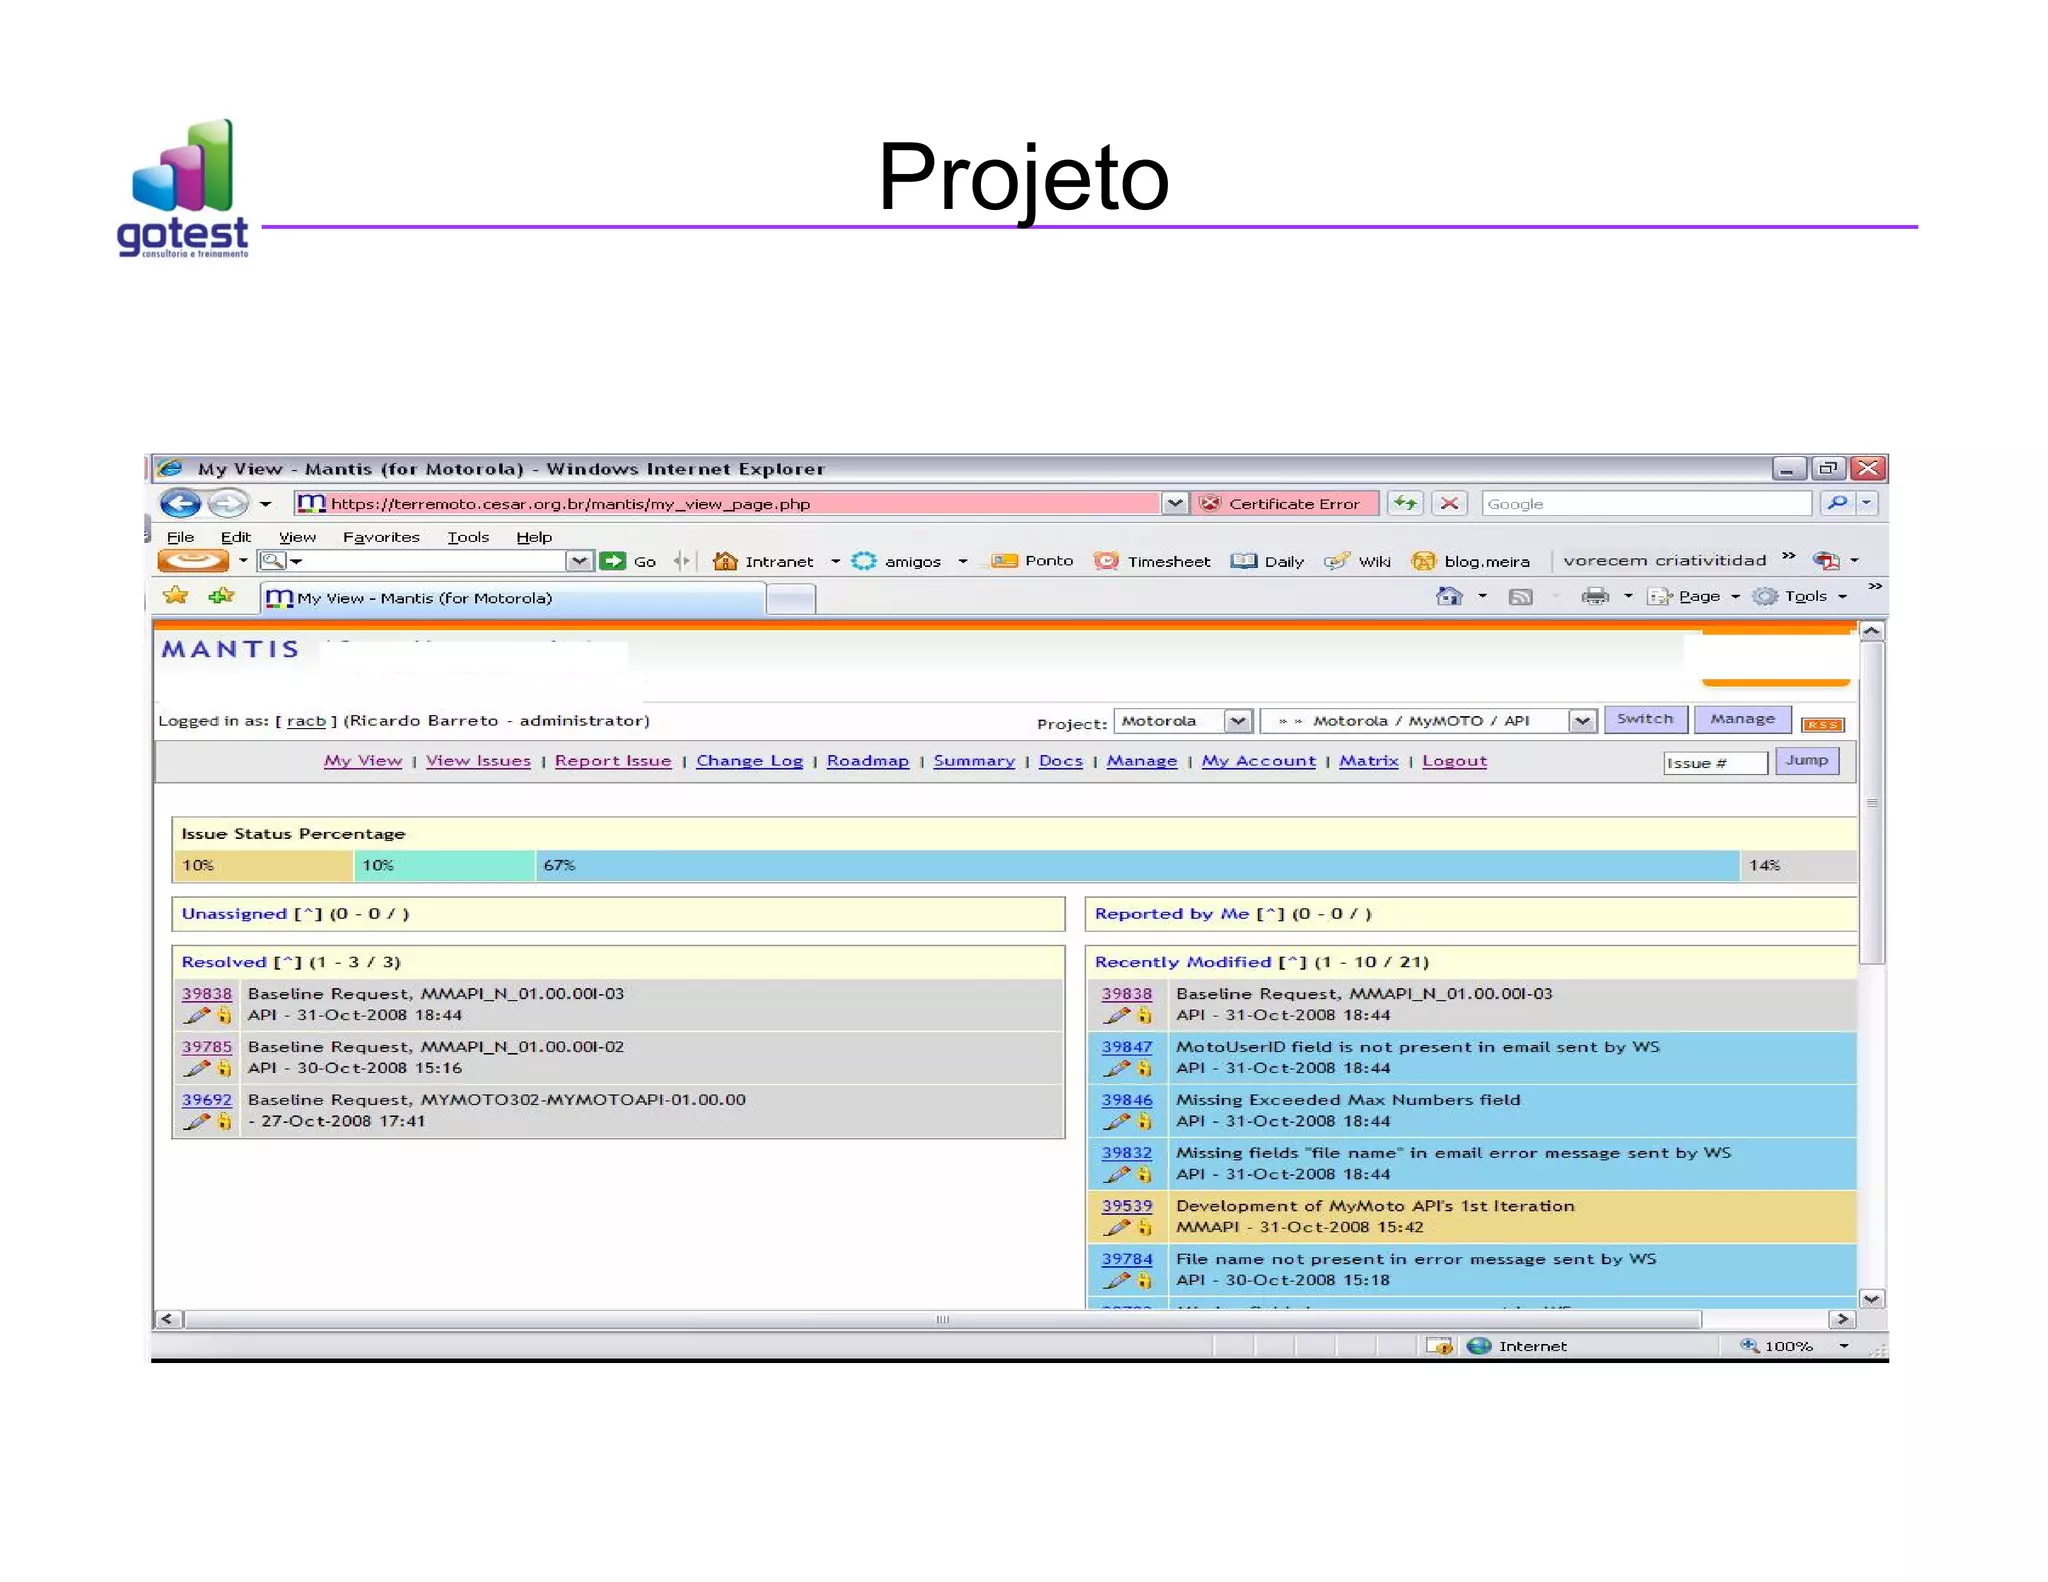Open the address bar URL dropdown

pyautogui.click(x=1175, y=503)
